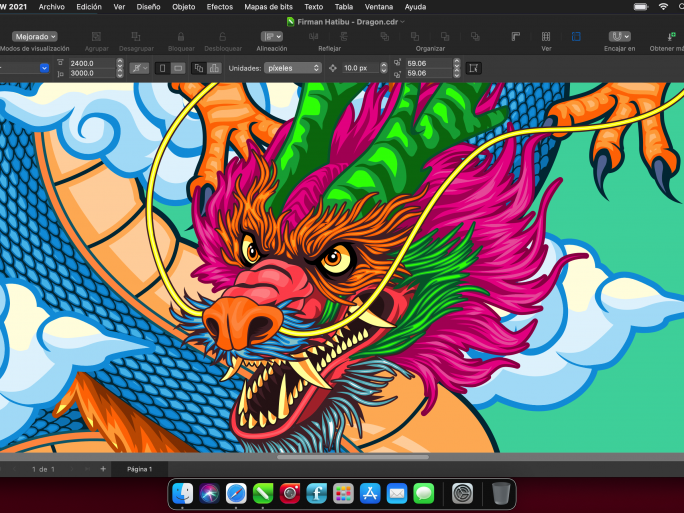Open the Unidades píxeles dropdown
Image resolution: width=684 pixels, height=513 pixels.
[x=293, y=68]
